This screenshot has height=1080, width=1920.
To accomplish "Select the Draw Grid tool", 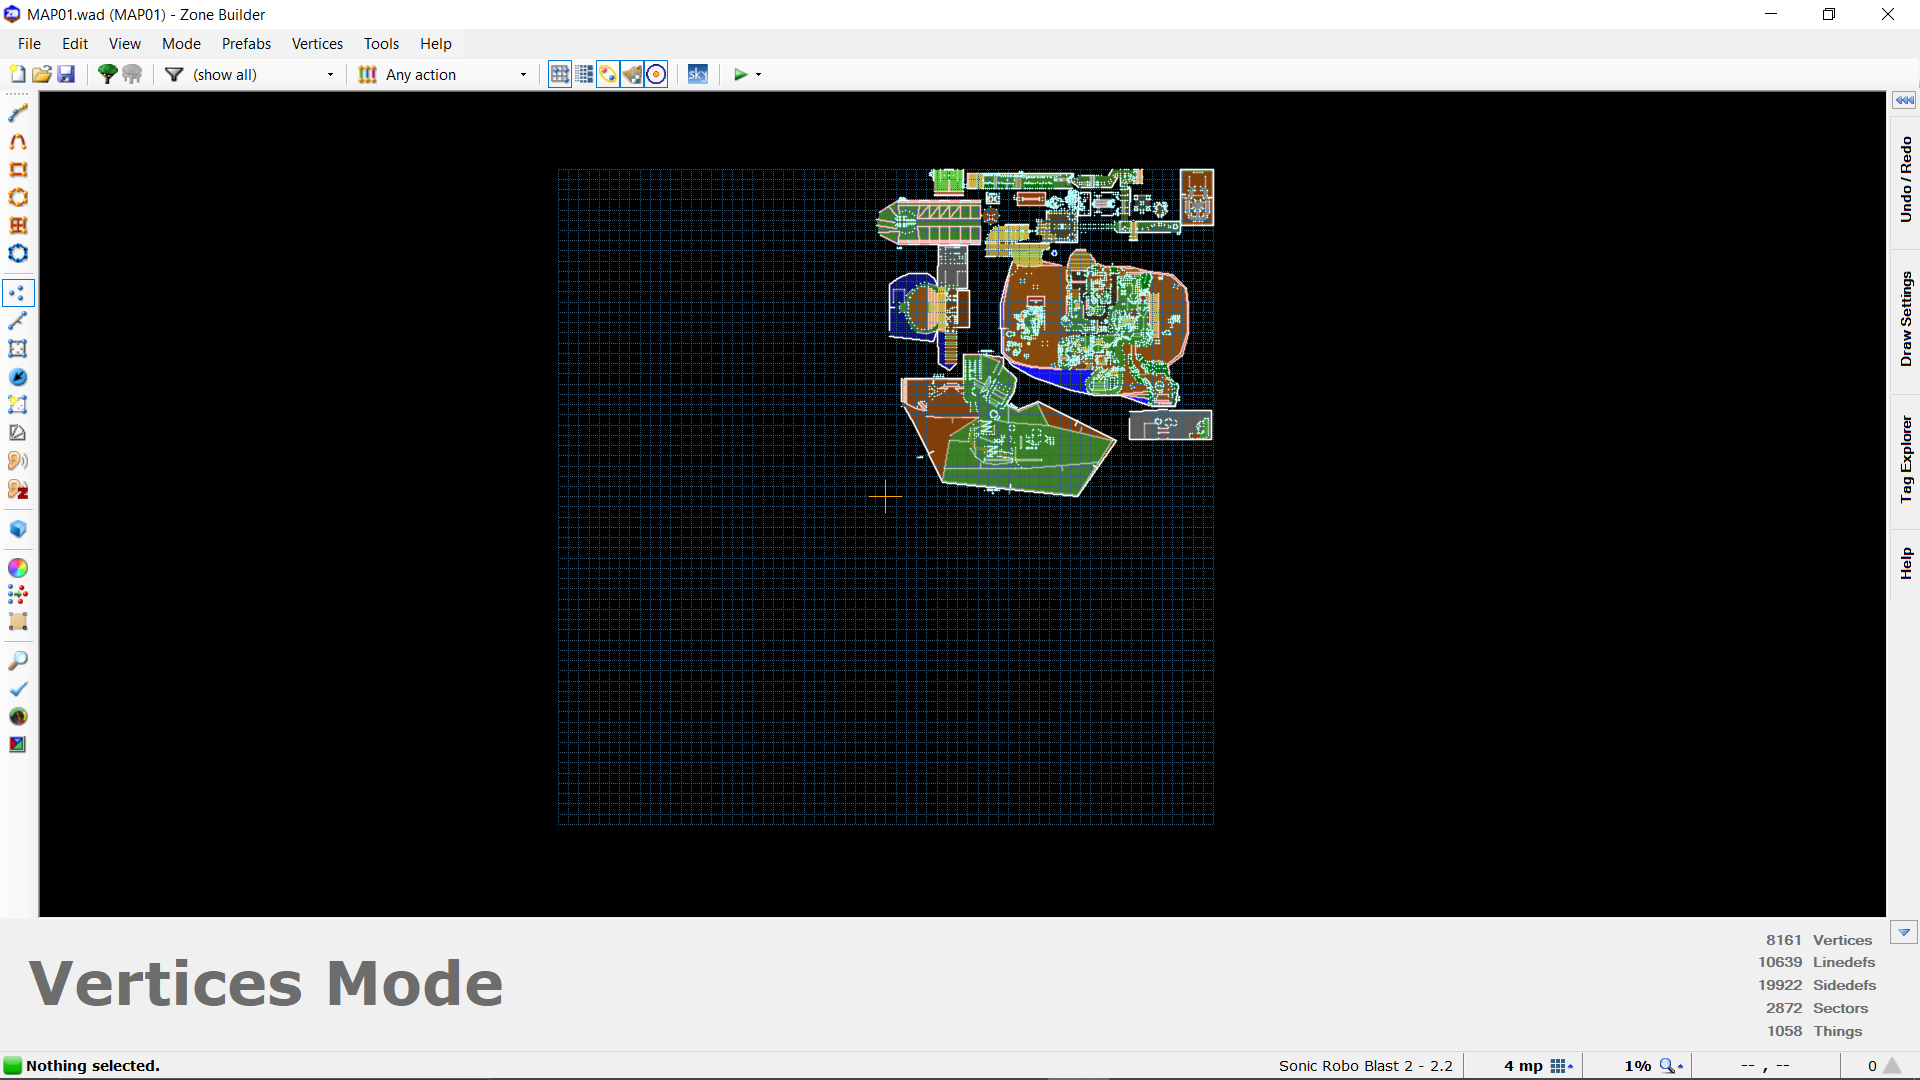I will pos(18,225).
